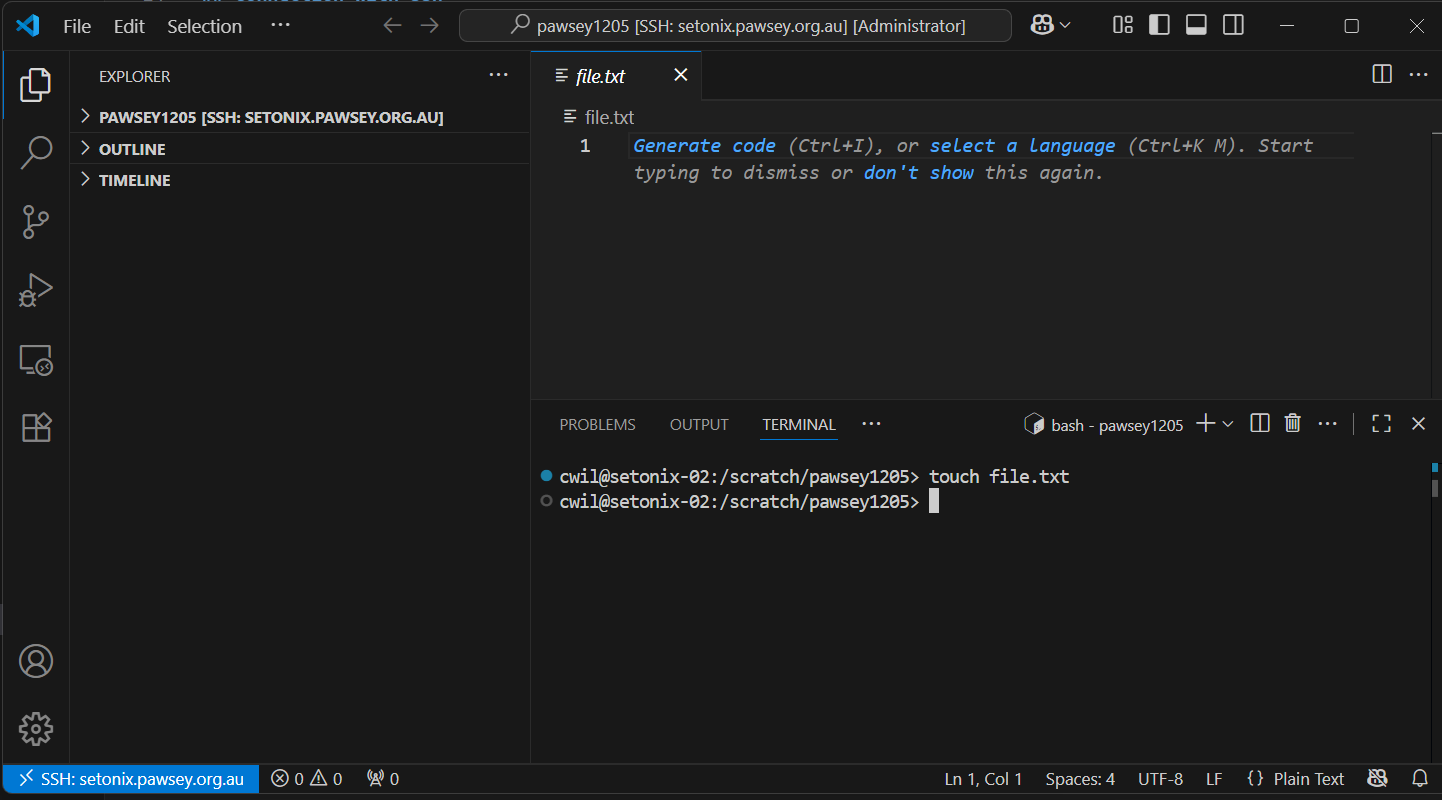Open the Run and Debug view
The height and width of the screenshot is (800, 1442).
(x=36, y=291)
